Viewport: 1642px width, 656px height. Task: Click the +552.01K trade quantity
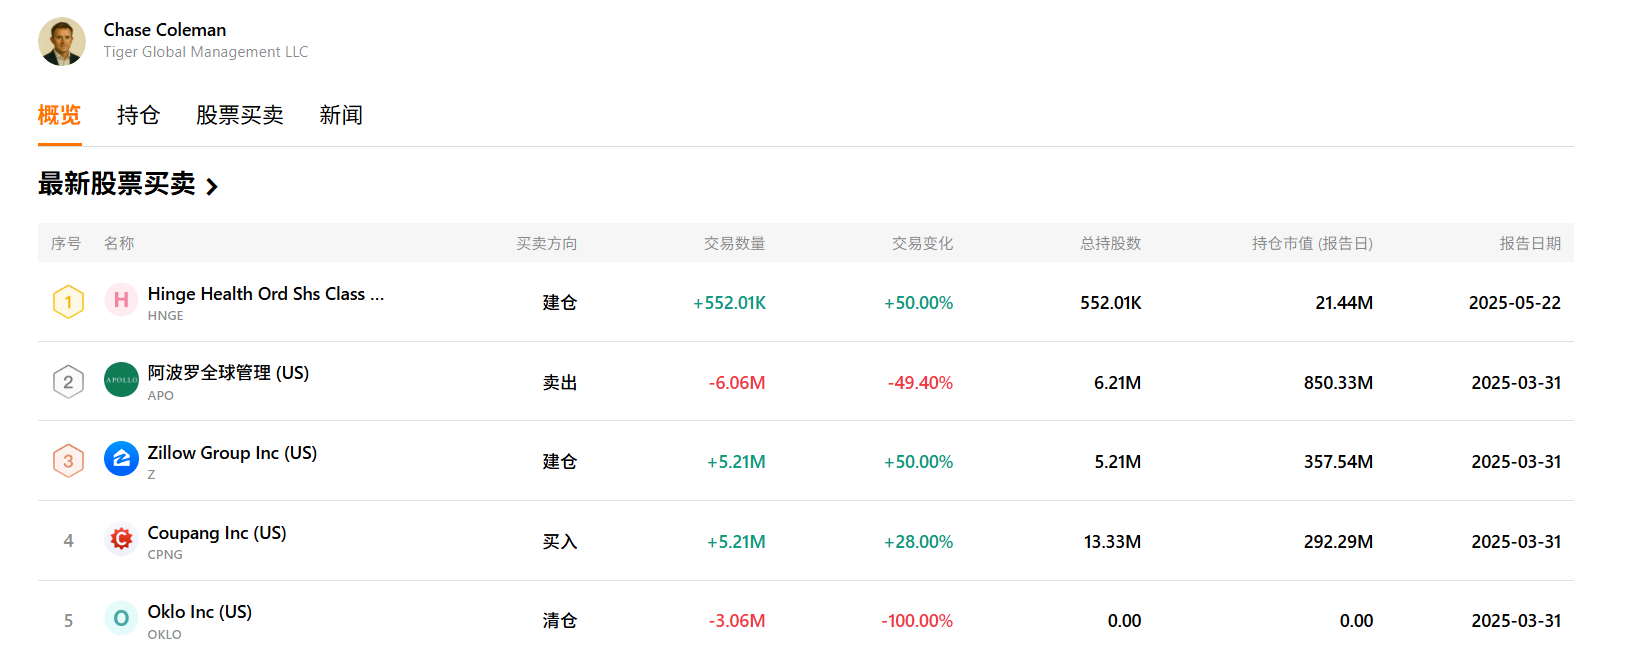click(730, 303)
